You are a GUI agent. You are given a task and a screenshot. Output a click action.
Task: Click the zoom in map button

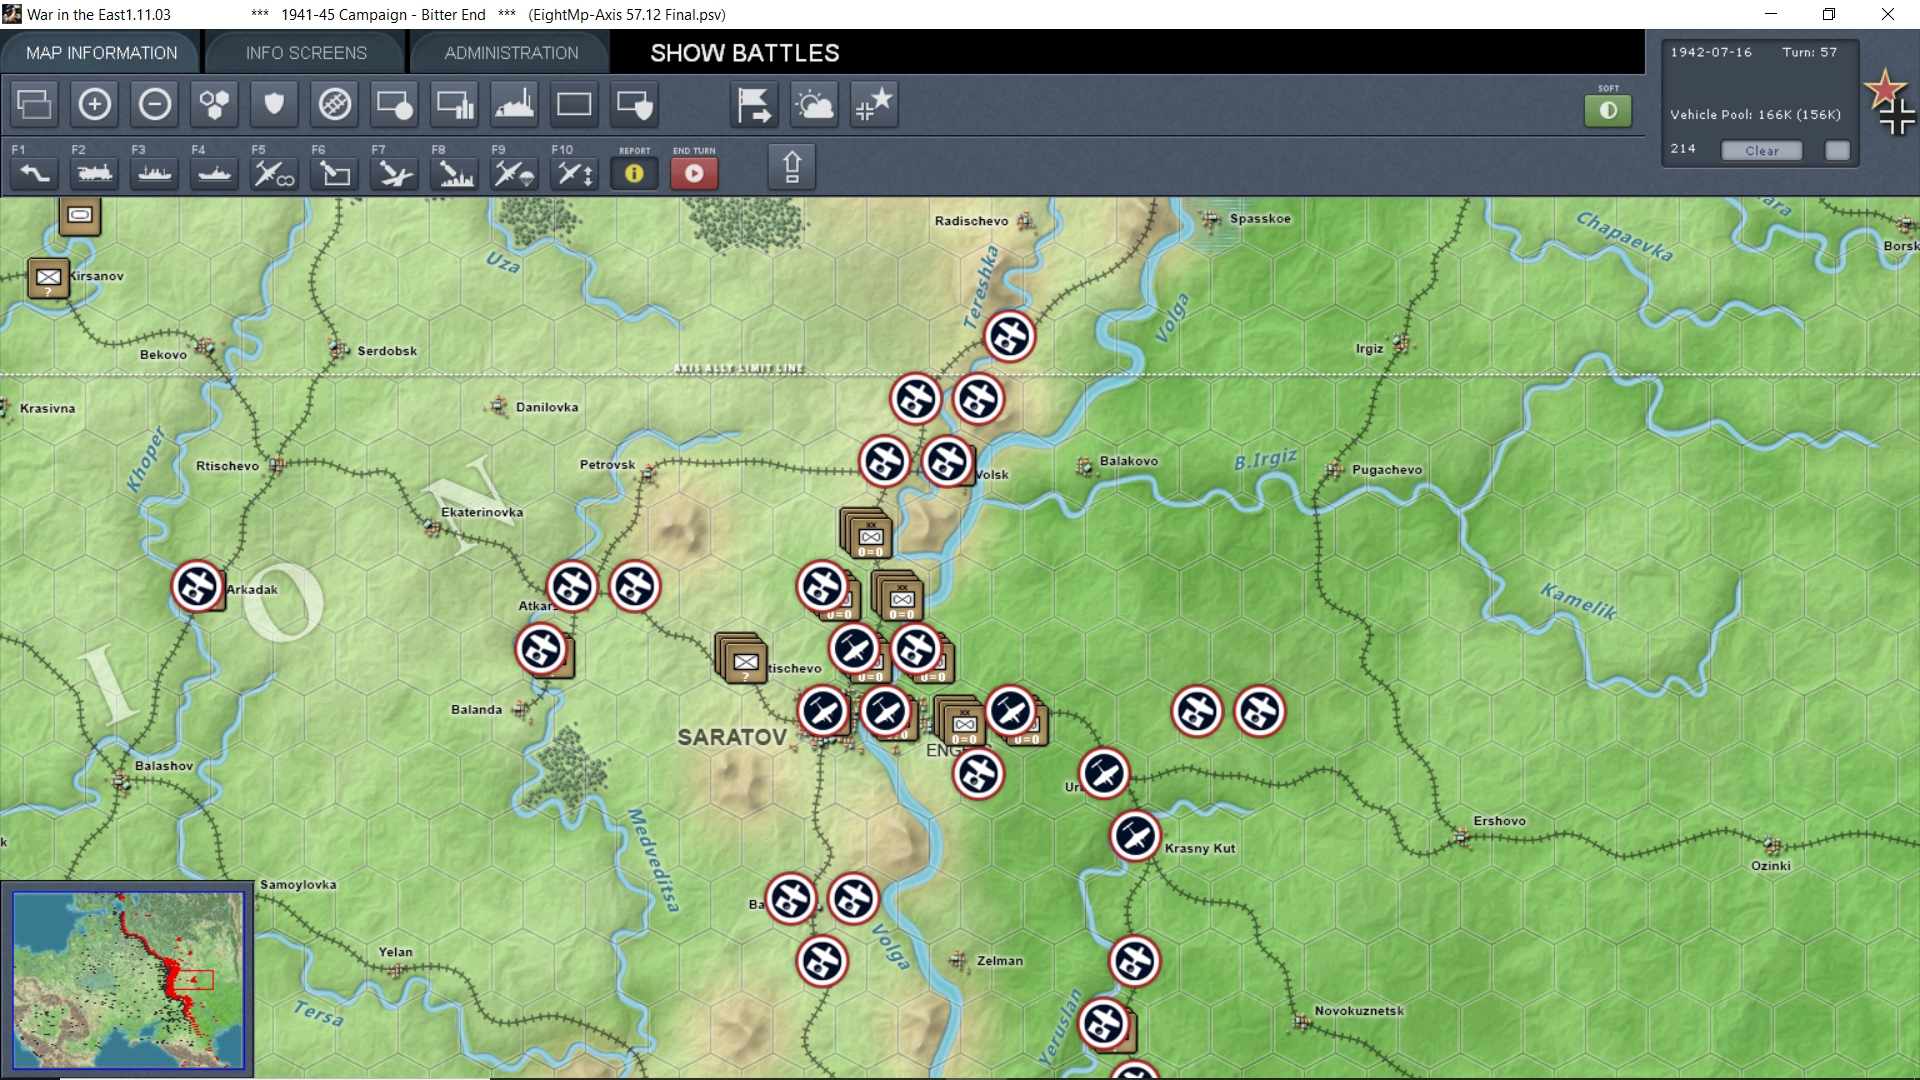tap(94, 104)
